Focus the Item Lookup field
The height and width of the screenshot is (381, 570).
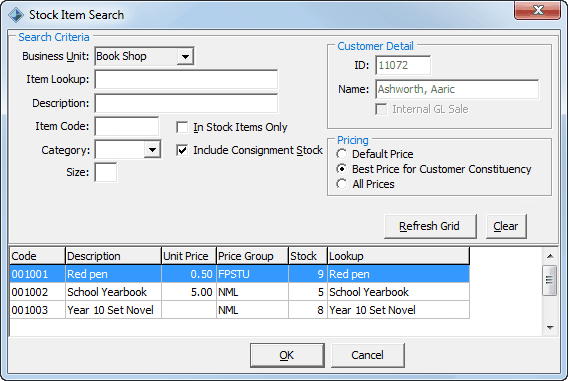click(186, 79)
